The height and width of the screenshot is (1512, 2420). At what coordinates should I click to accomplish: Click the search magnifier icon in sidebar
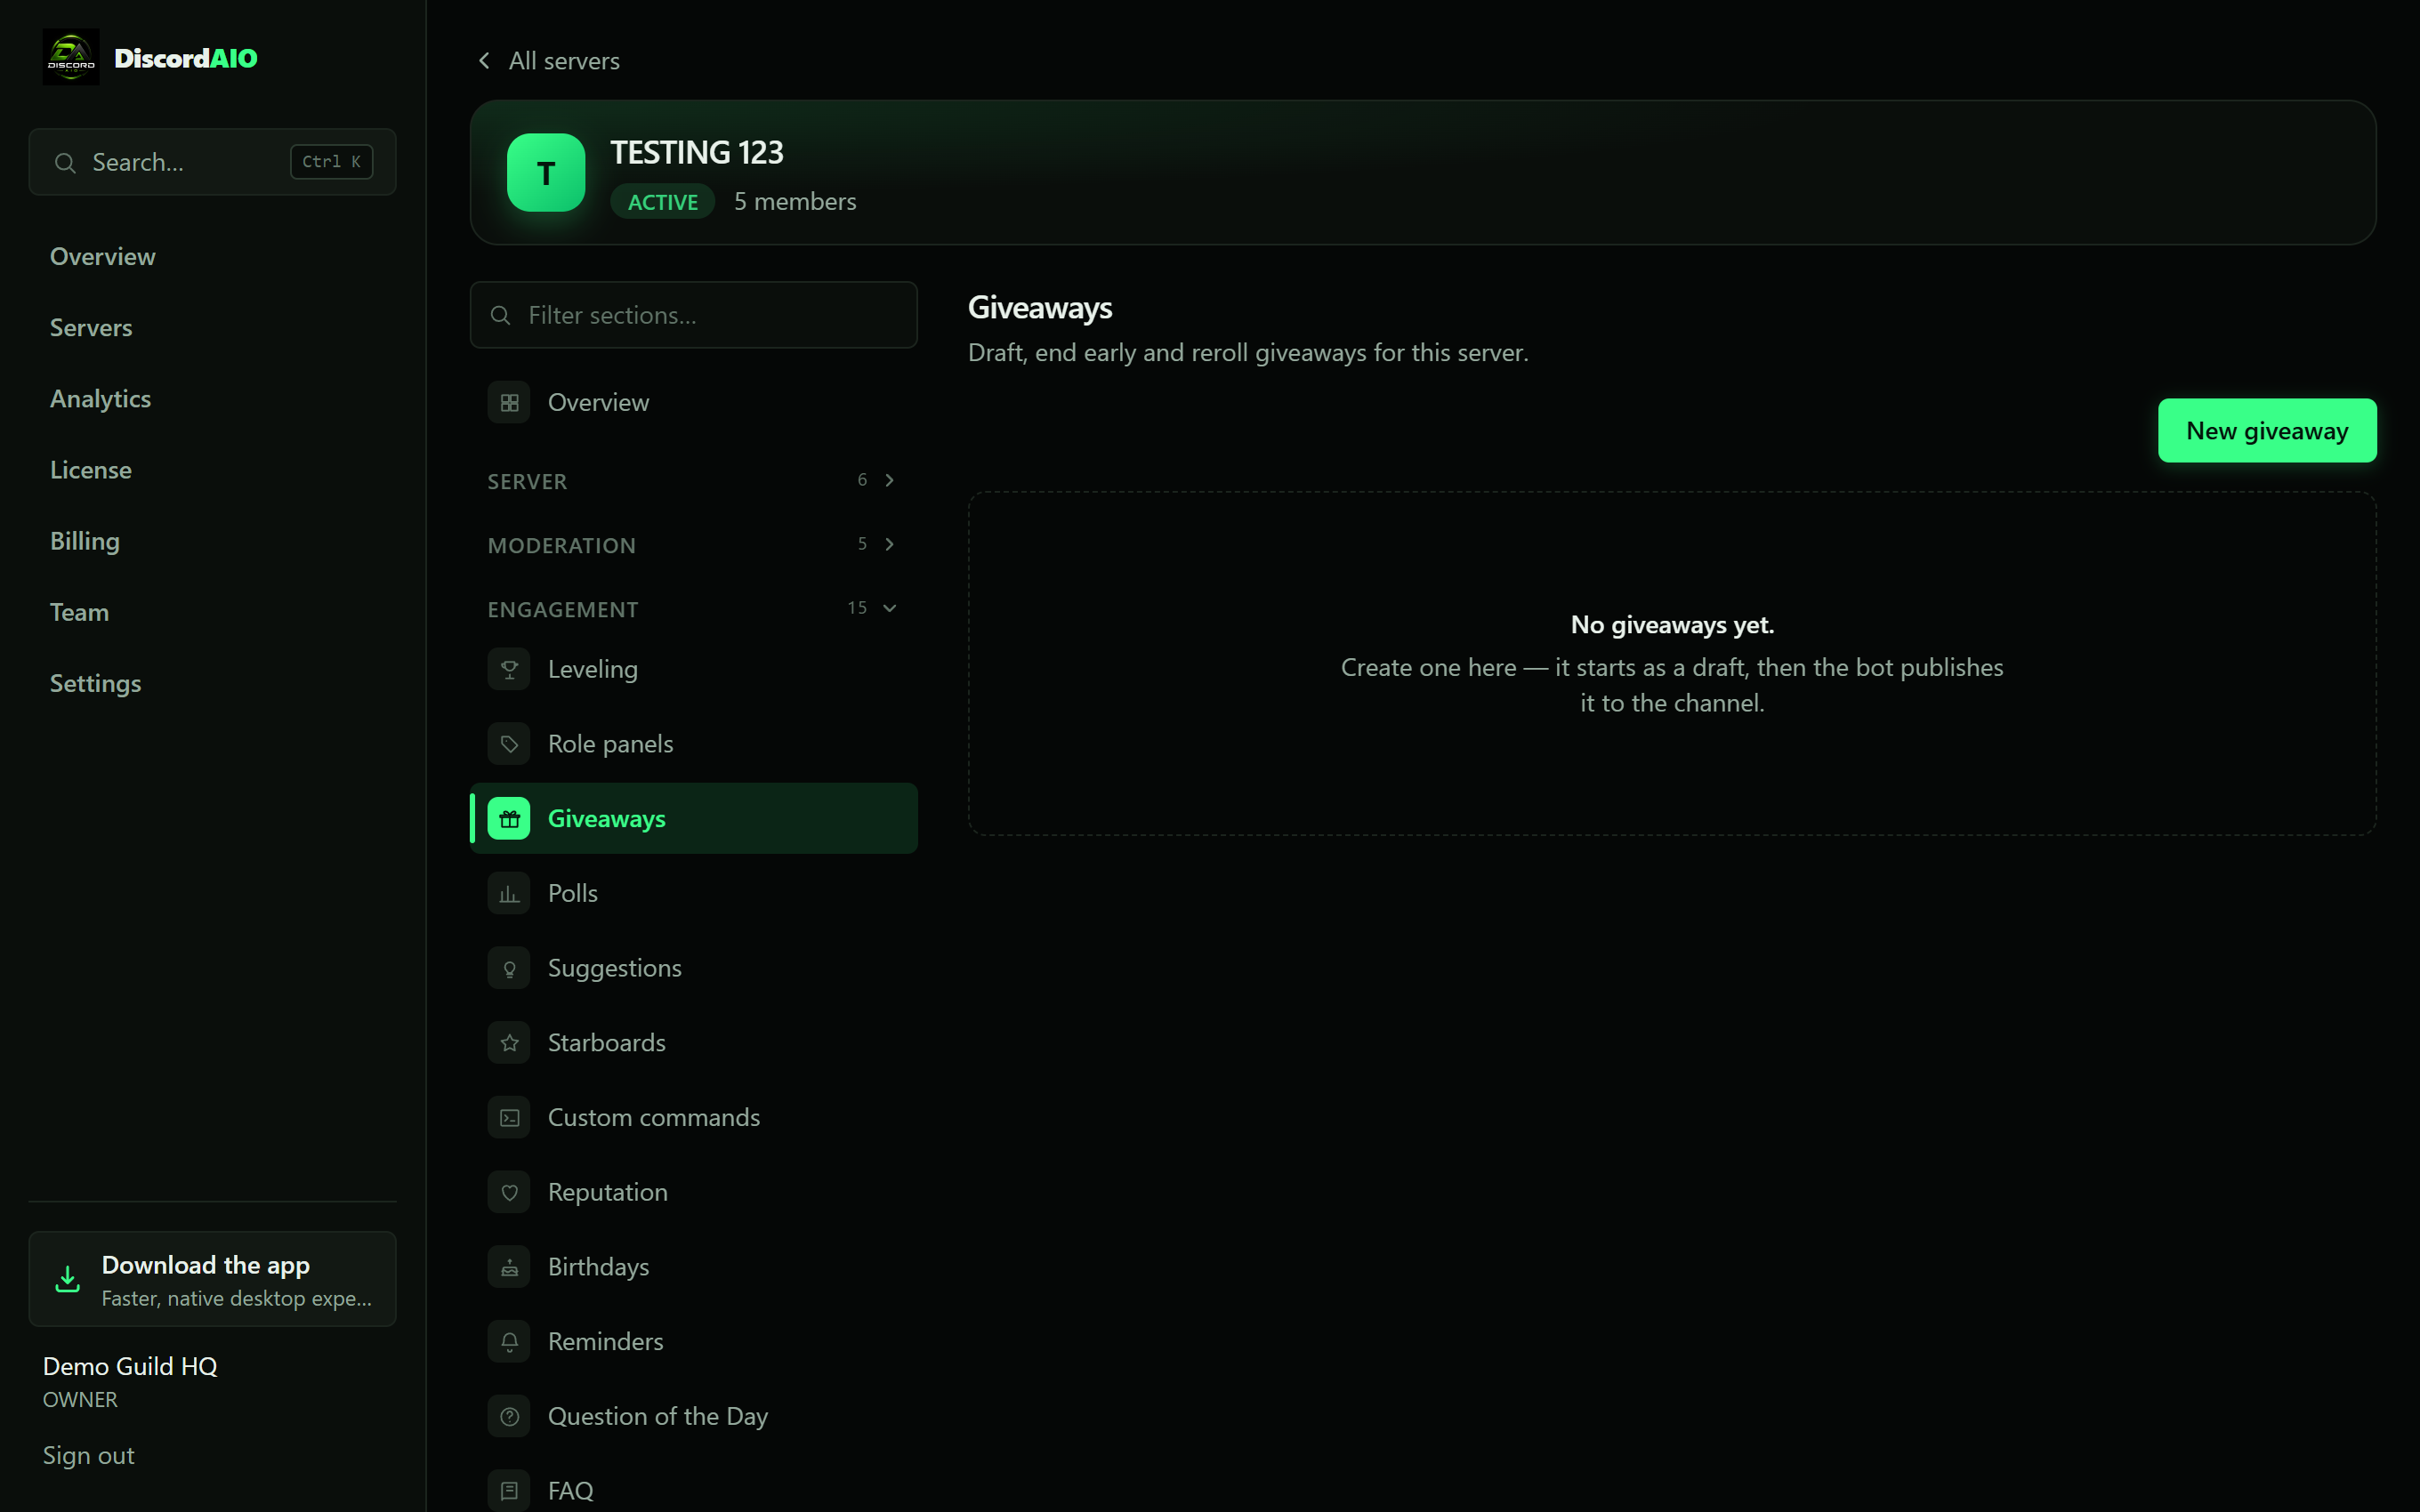[65, 162]
